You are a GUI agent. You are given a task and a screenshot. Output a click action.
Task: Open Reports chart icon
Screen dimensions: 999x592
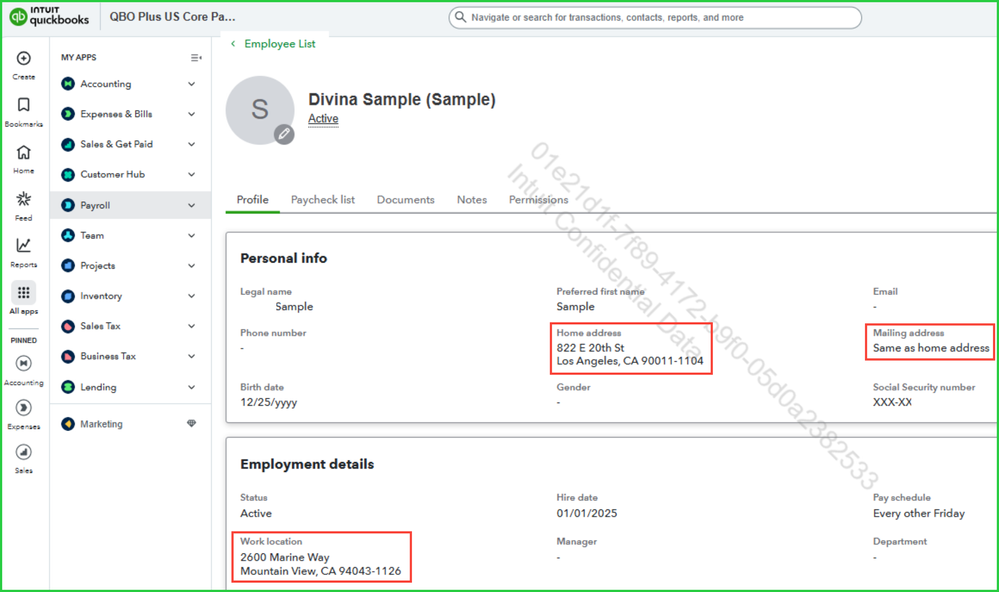(x=24, y=245)
